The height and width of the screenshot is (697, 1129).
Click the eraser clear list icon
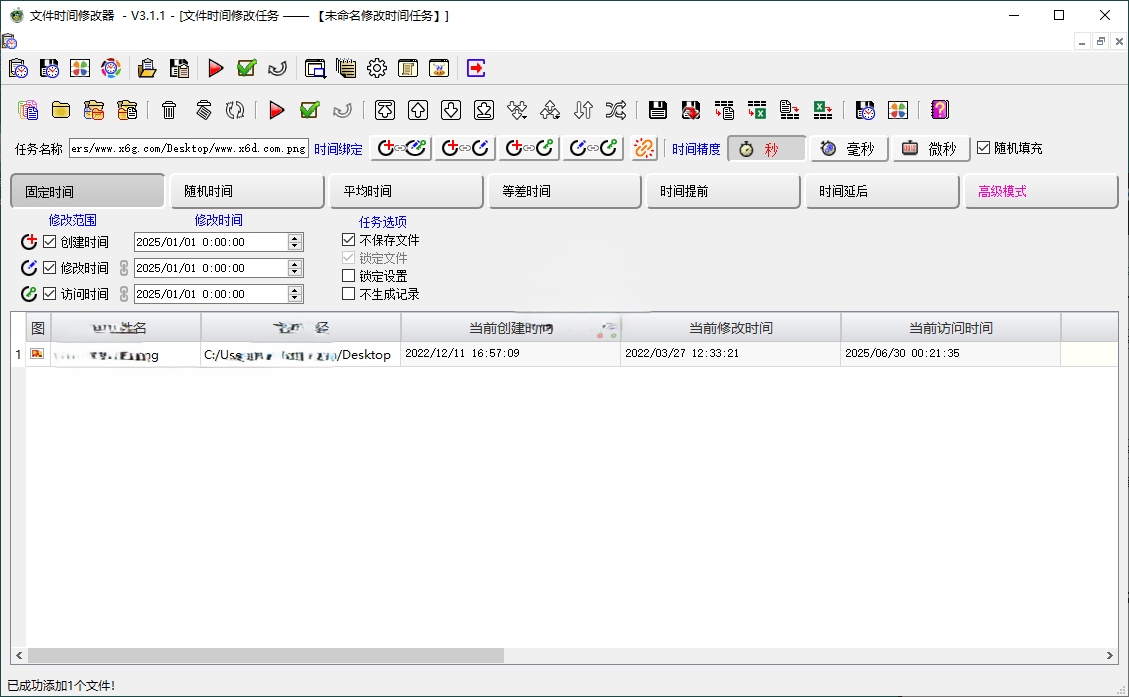tap(204, 110)
